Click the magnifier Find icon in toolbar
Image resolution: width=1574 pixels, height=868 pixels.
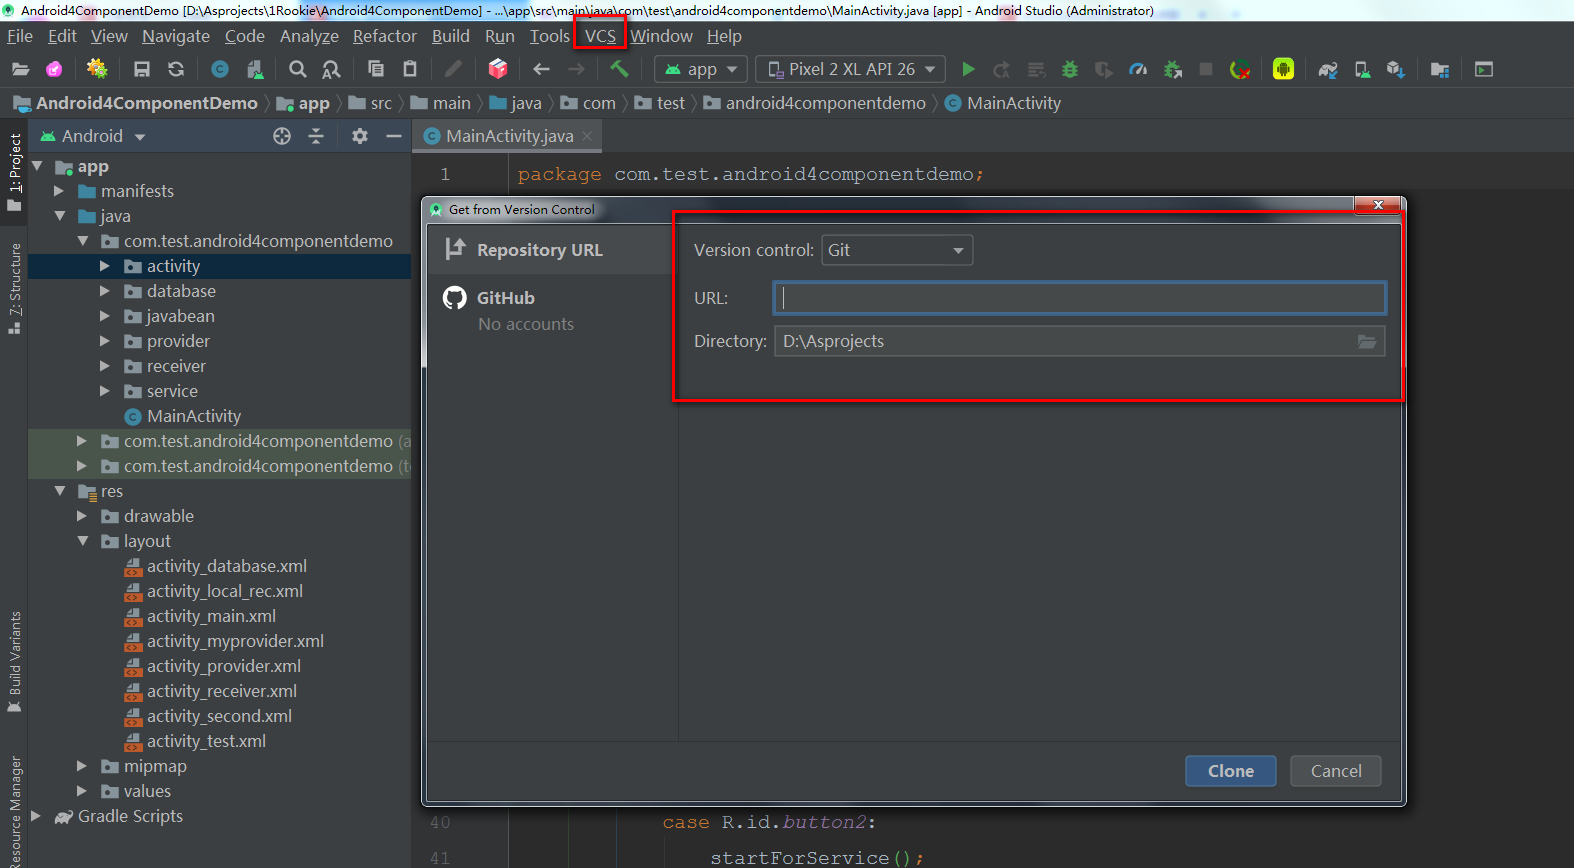298,69
